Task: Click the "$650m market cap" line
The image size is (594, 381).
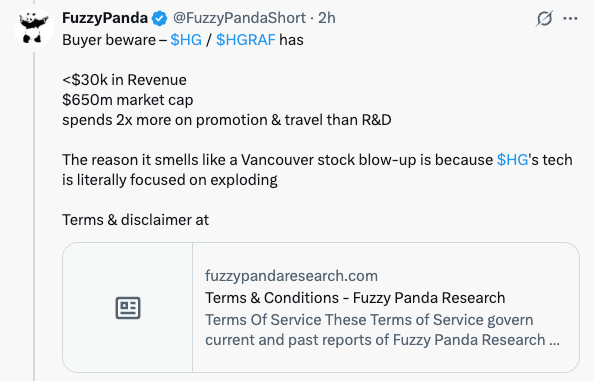Action: pos(128,100)
